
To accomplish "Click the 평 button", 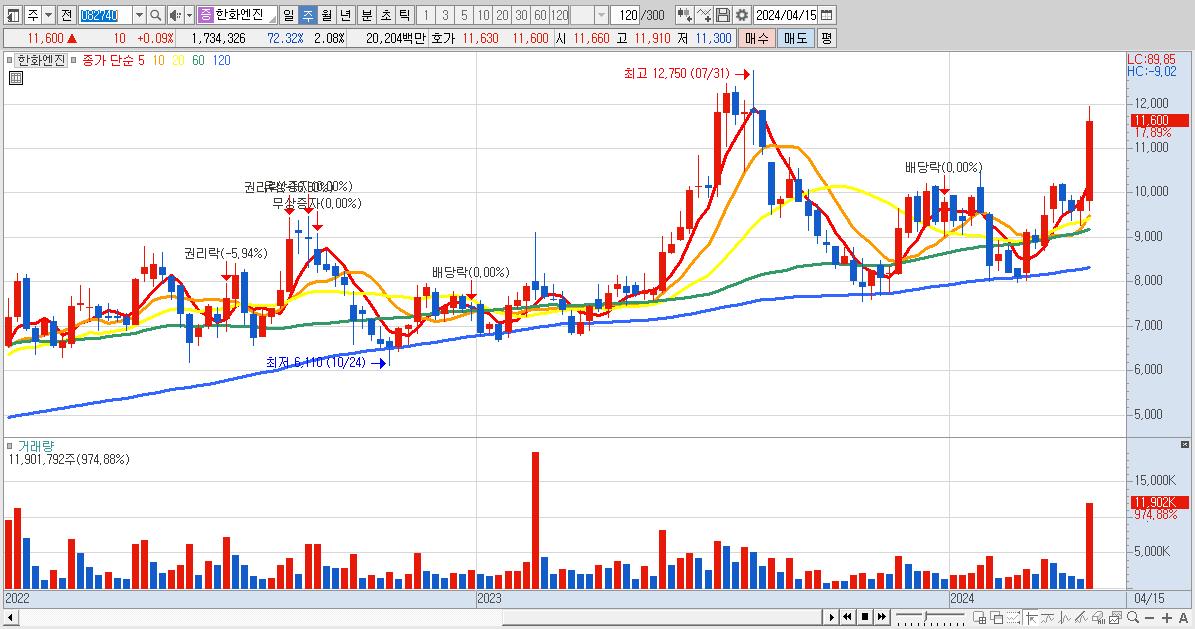I will [826, 38].
